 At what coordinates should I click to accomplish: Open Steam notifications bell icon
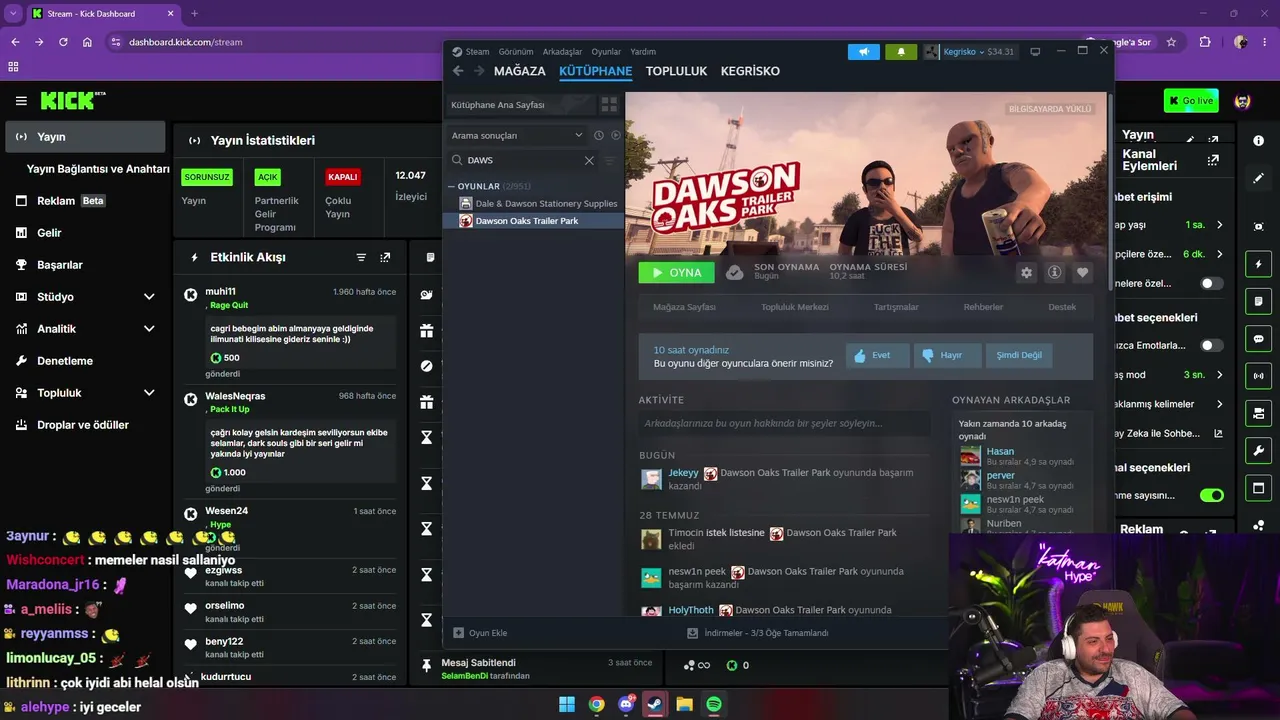pos(901,52)
